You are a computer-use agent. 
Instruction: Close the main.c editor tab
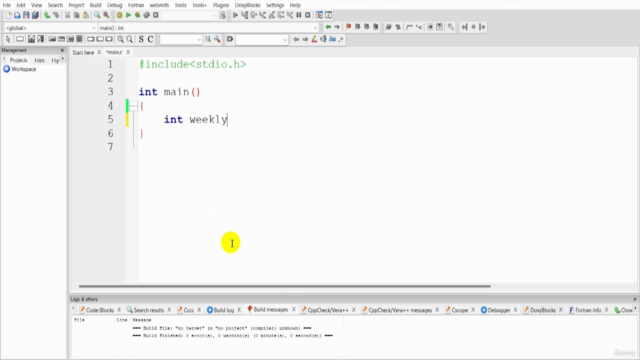point(128,52)
